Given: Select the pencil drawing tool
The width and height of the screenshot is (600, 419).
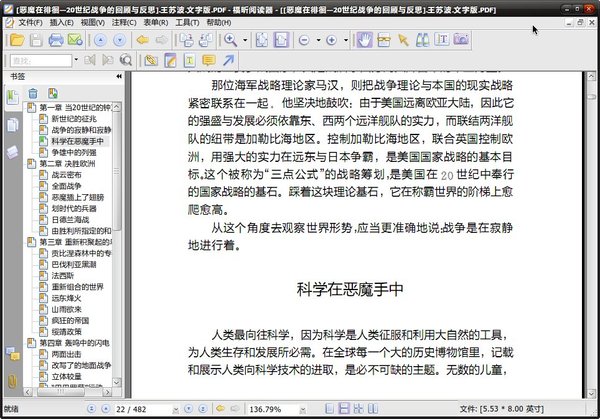Looking at the screenshot, I should [151, 60].
